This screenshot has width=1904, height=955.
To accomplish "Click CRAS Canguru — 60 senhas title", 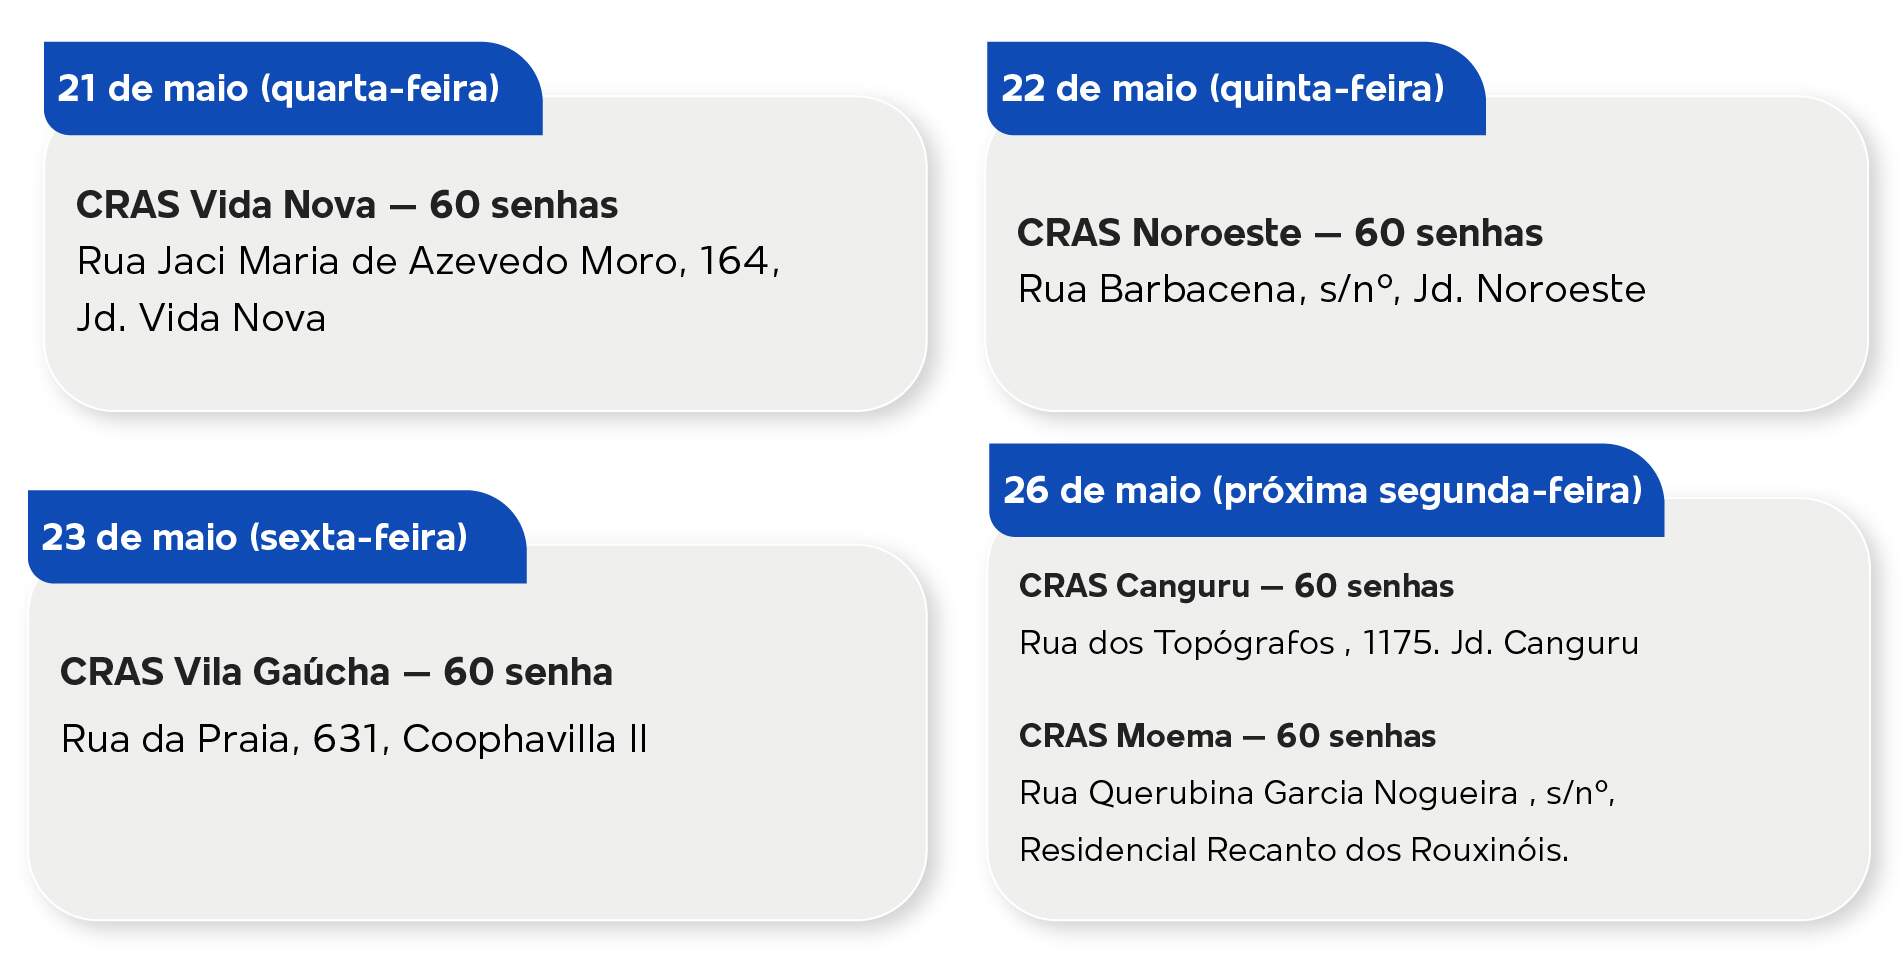I will 1236,586.
